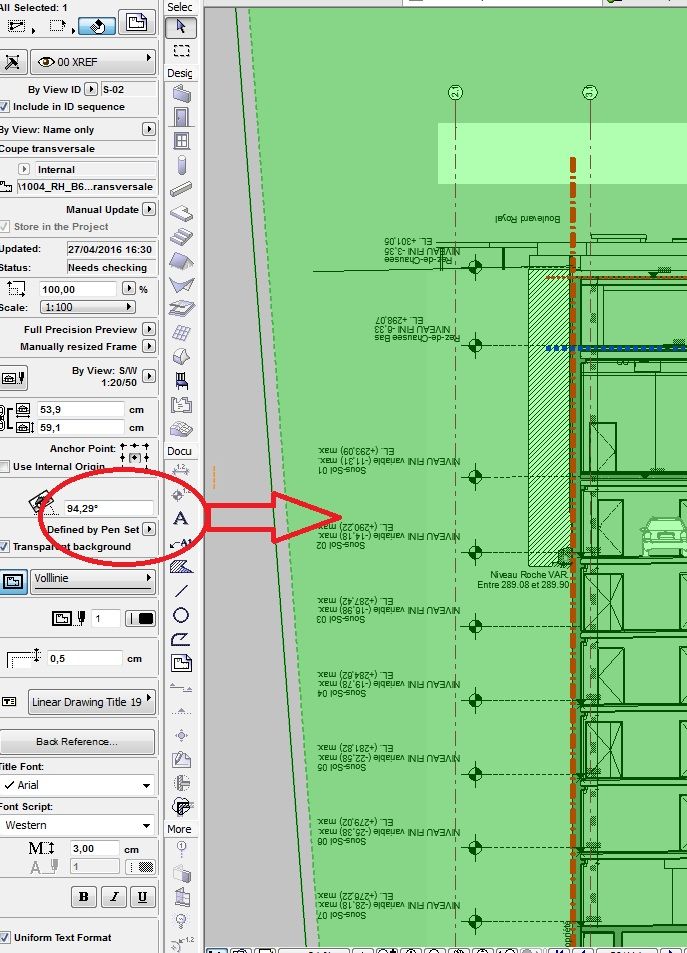Image resolution: width=687 pixels, height=953 pixels.
Task: Click the 53,9 cm width field
Action: (81, 410)
